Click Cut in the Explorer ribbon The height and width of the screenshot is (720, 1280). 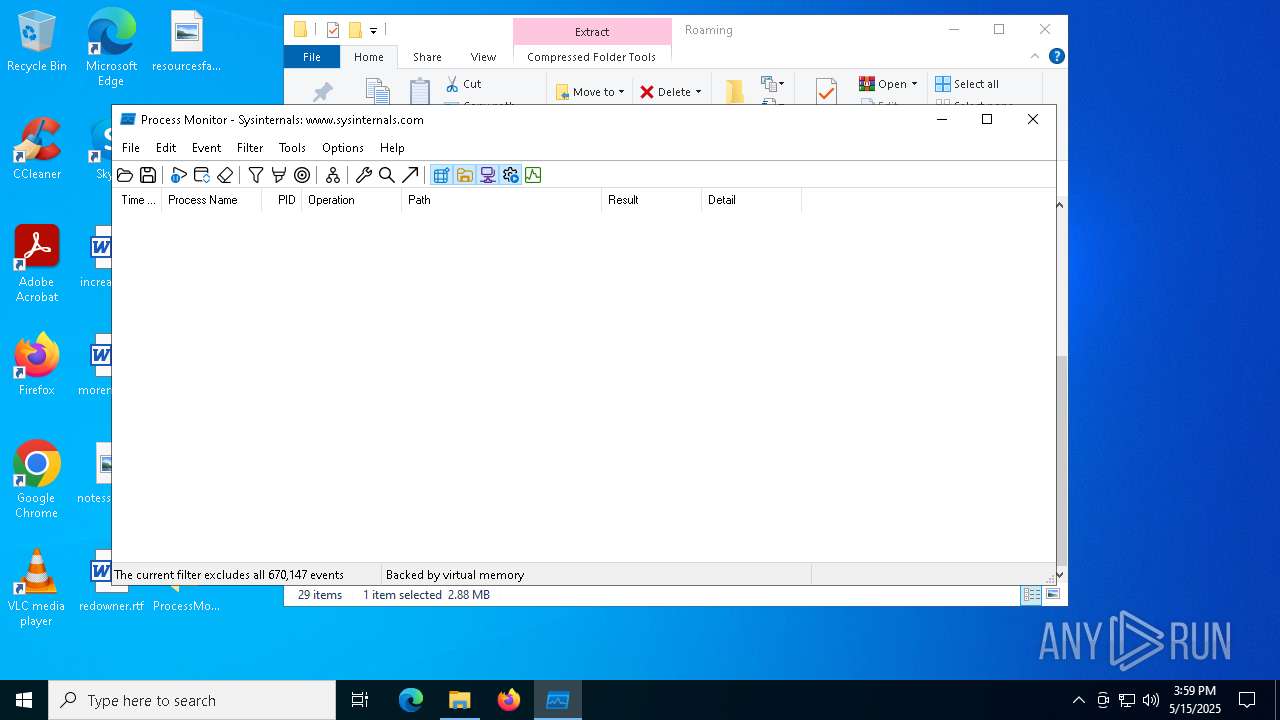pos(463,84)
